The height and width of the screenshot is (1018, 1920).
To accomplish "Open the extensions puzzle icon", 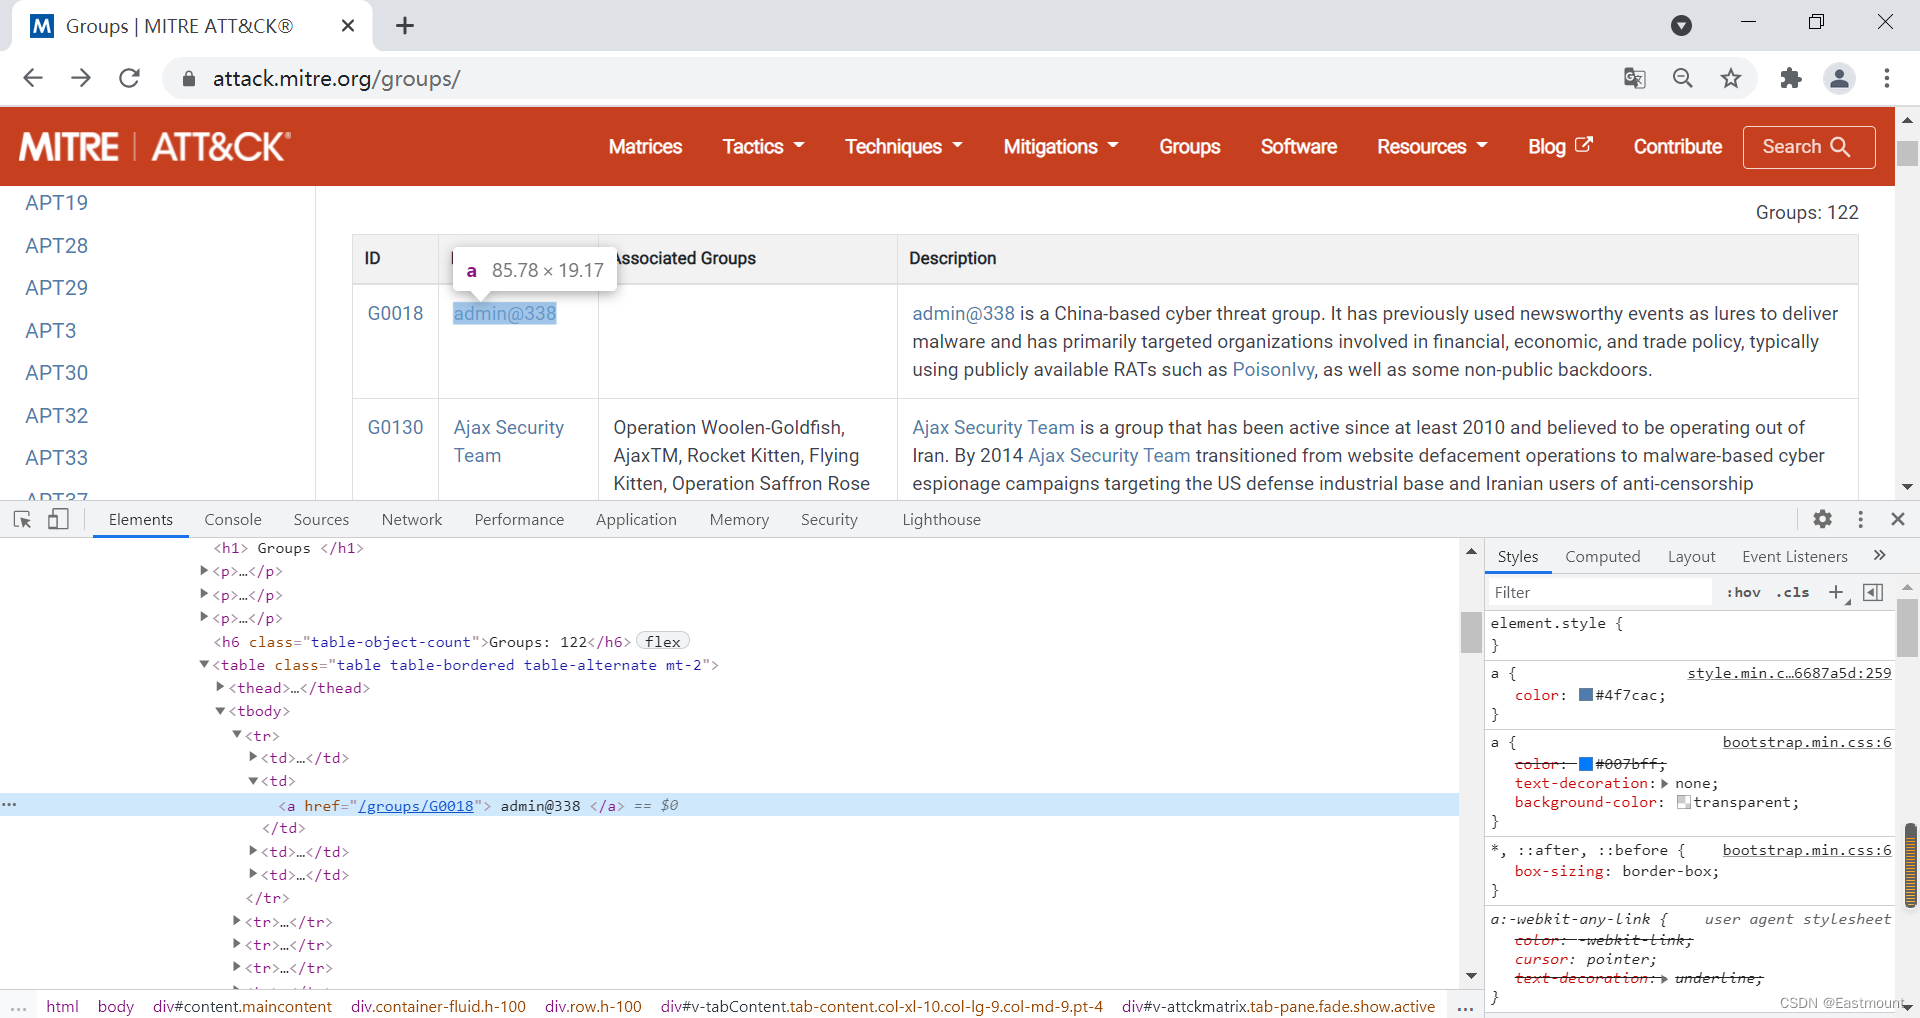I will coord(1791,78).
